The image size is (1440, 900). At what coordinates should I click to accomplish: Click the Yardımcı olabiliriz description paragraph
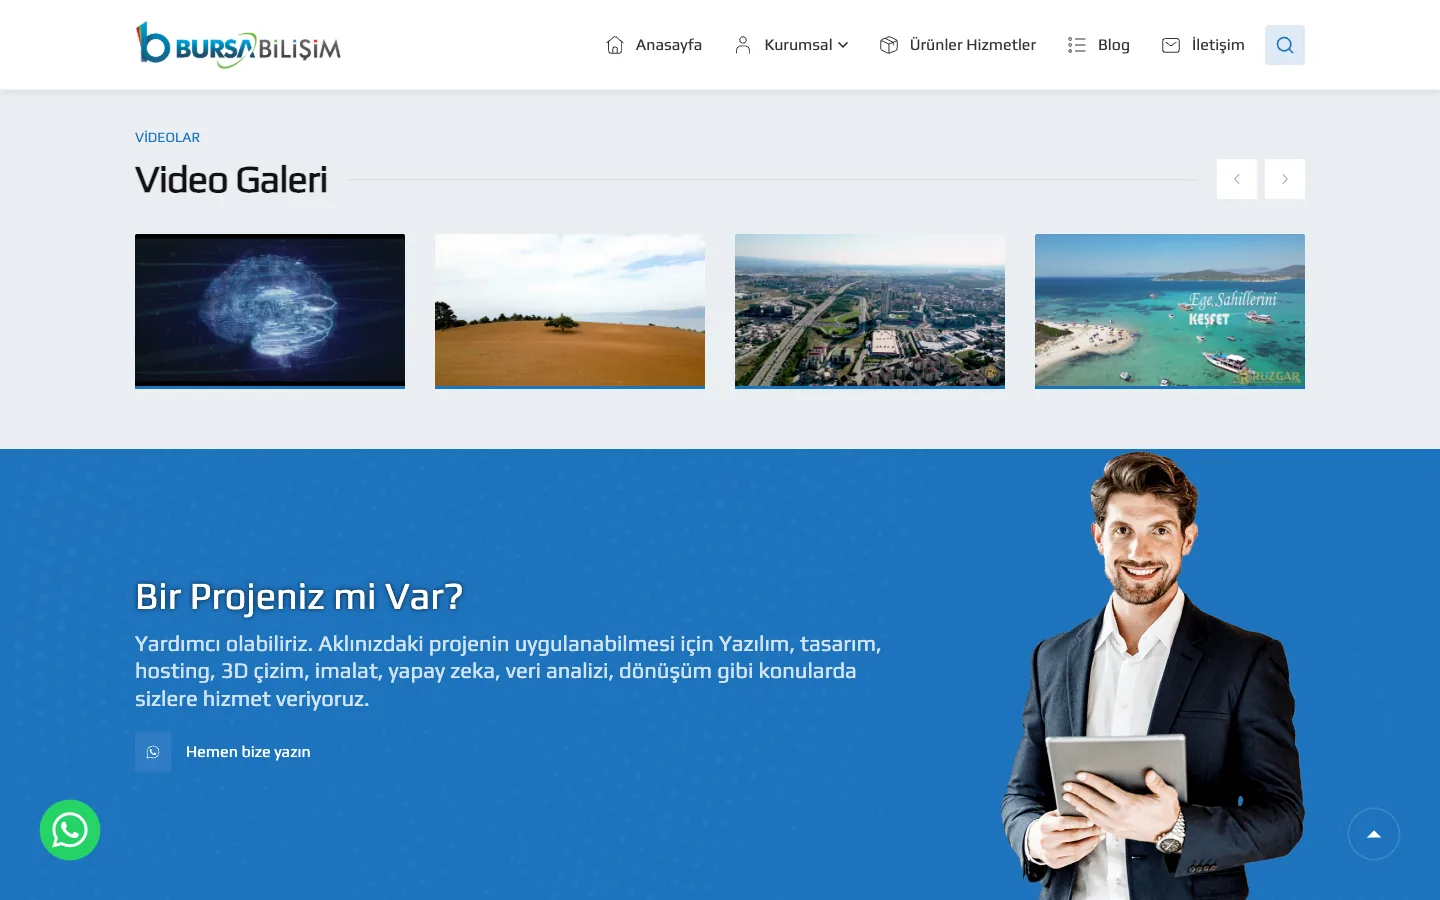(508, 671)
